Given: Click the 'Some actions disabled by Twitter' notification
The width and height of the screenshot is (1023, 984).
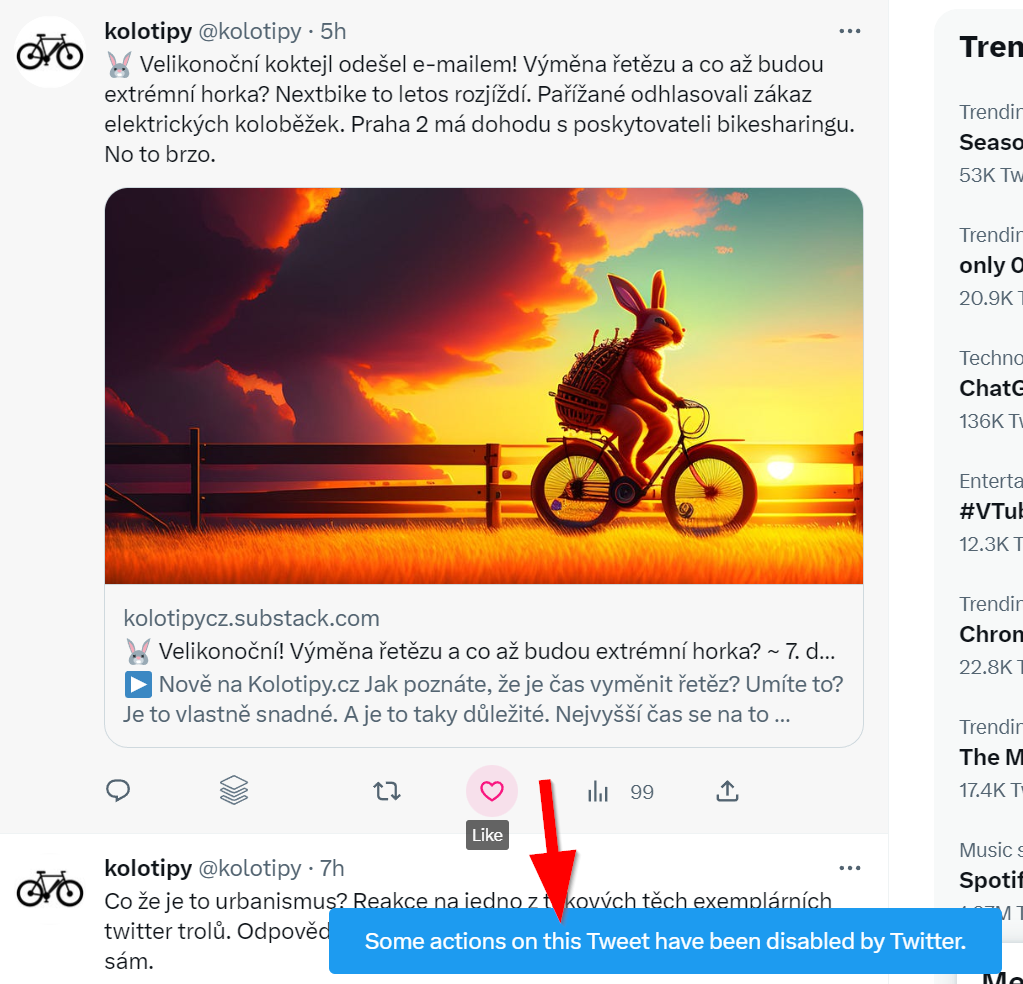Looking at the screenshot, I should point(665,941).
